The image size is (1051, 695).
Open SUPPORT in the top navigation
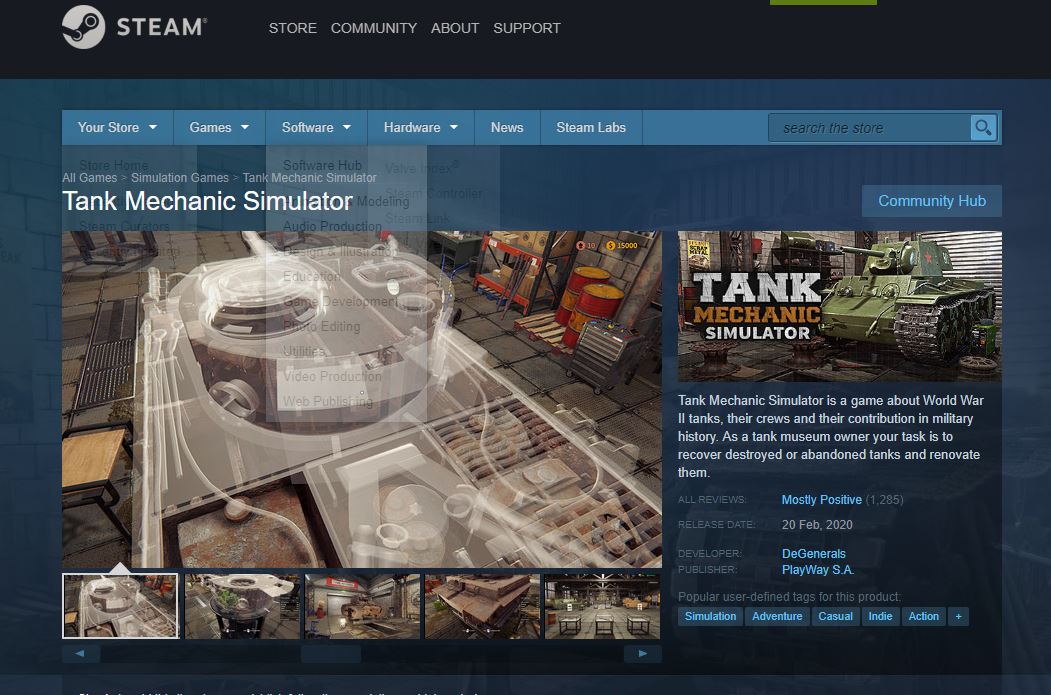(526, 28)
